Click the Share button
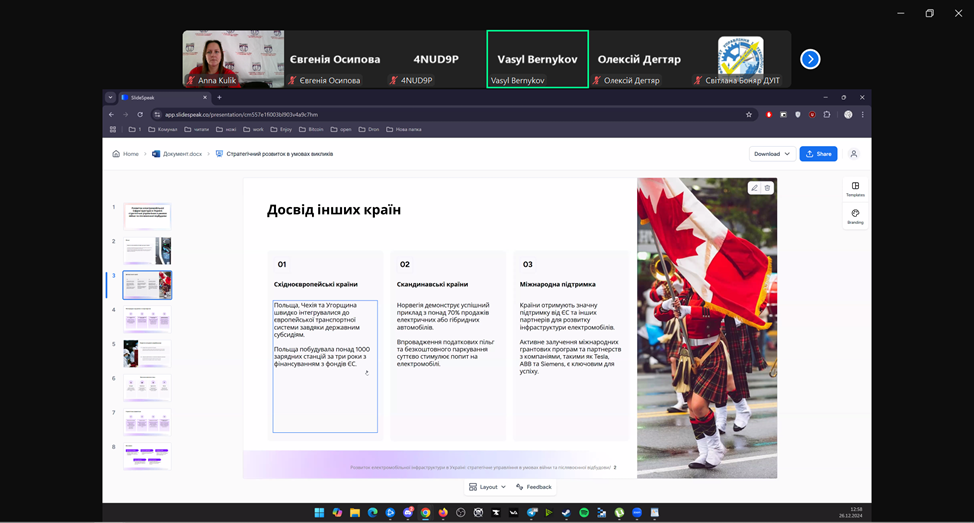The height and width of the screenshot is (523, 974). coord(818,154)
